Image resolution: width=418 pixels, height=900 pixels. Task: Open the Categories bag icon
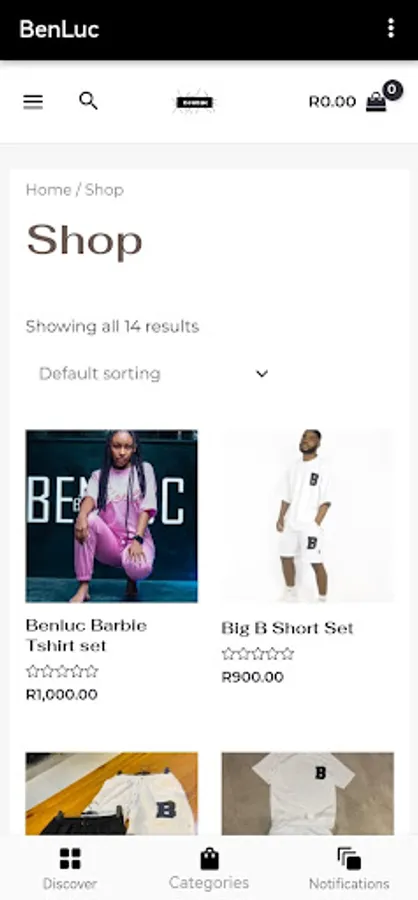tap(209, 859)
